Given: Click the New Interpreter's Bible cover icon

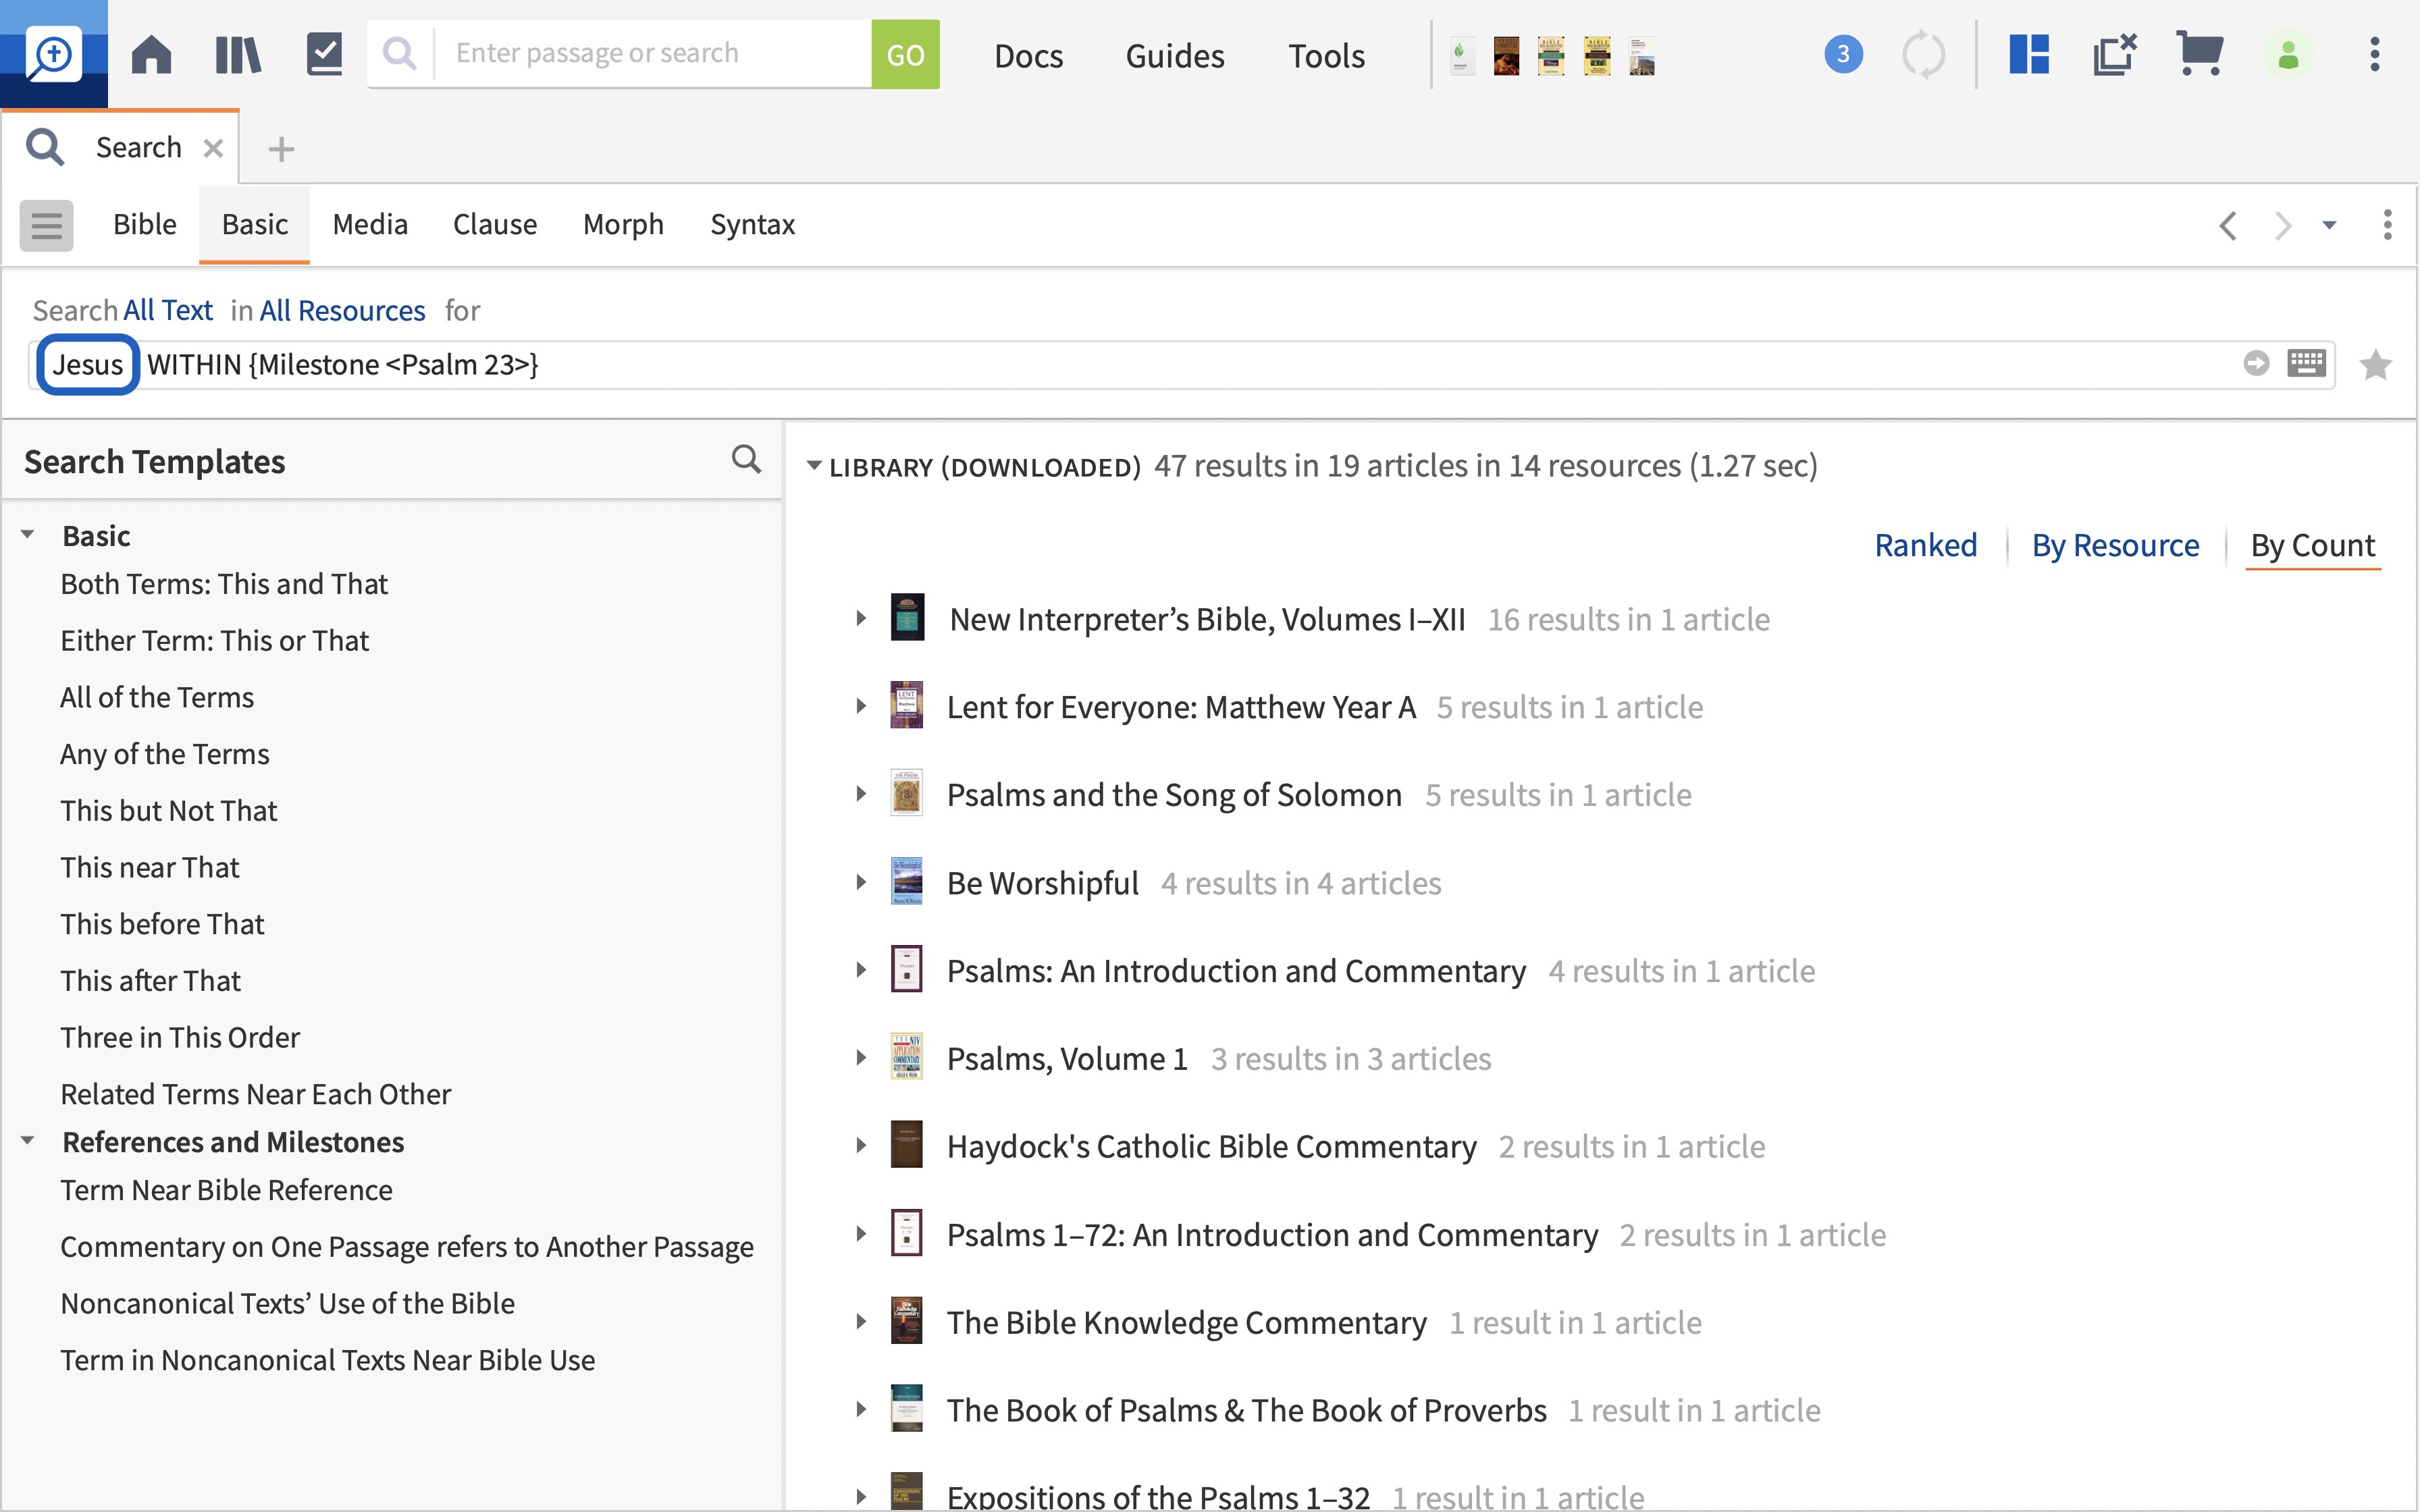Looking at the screenshot, I should (x=907, y=618).
